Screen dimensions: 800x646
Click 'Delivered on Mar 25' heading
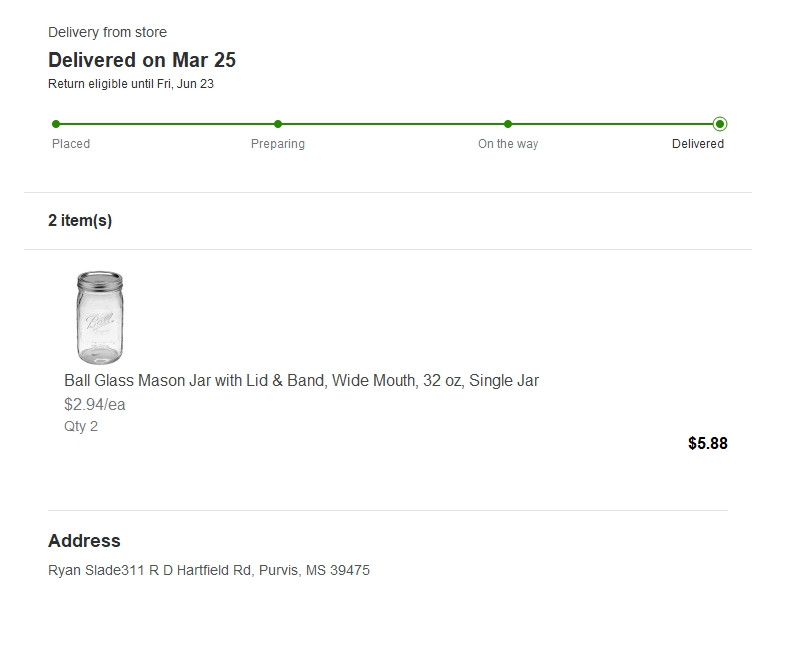point(142,60)
